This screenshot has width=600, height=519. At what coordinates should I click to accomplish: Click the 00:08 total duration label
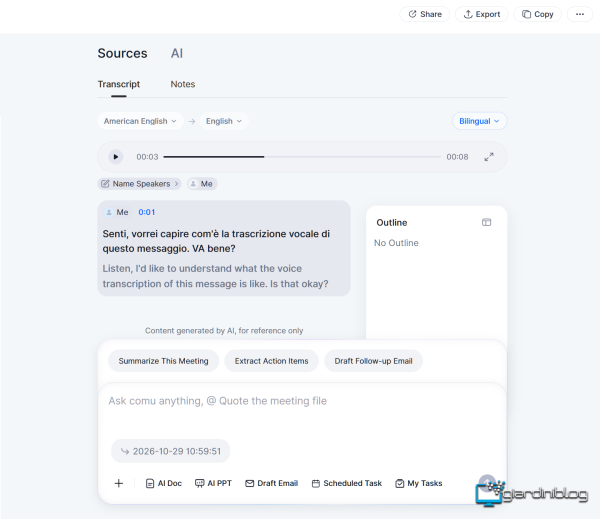[457, 157]
